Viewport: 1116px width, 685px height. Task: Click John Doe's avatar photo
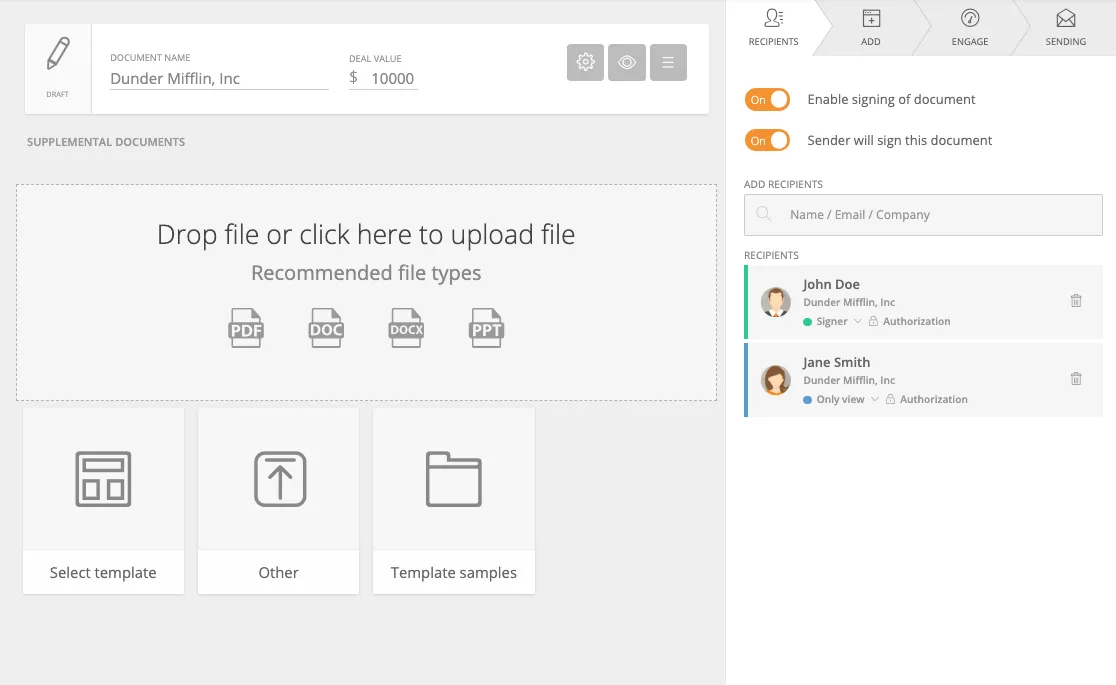[x=776, y=302]
